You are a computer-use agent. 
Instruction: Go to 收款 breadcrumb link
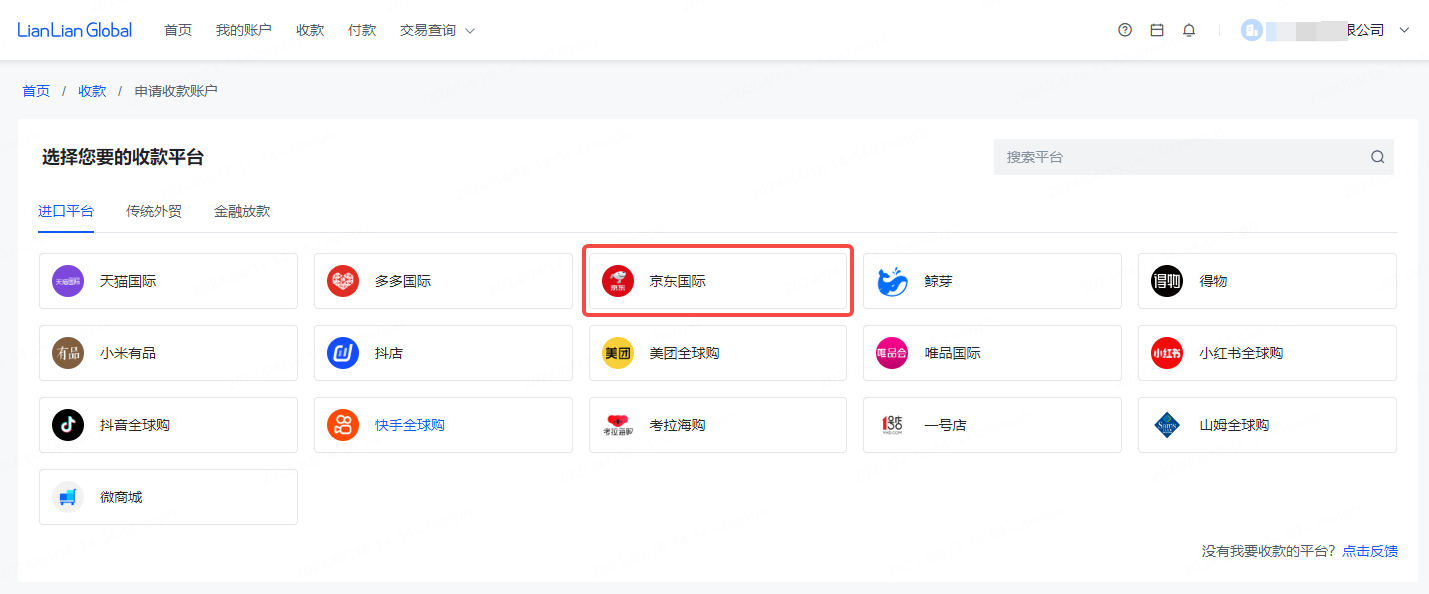point(92,91)
